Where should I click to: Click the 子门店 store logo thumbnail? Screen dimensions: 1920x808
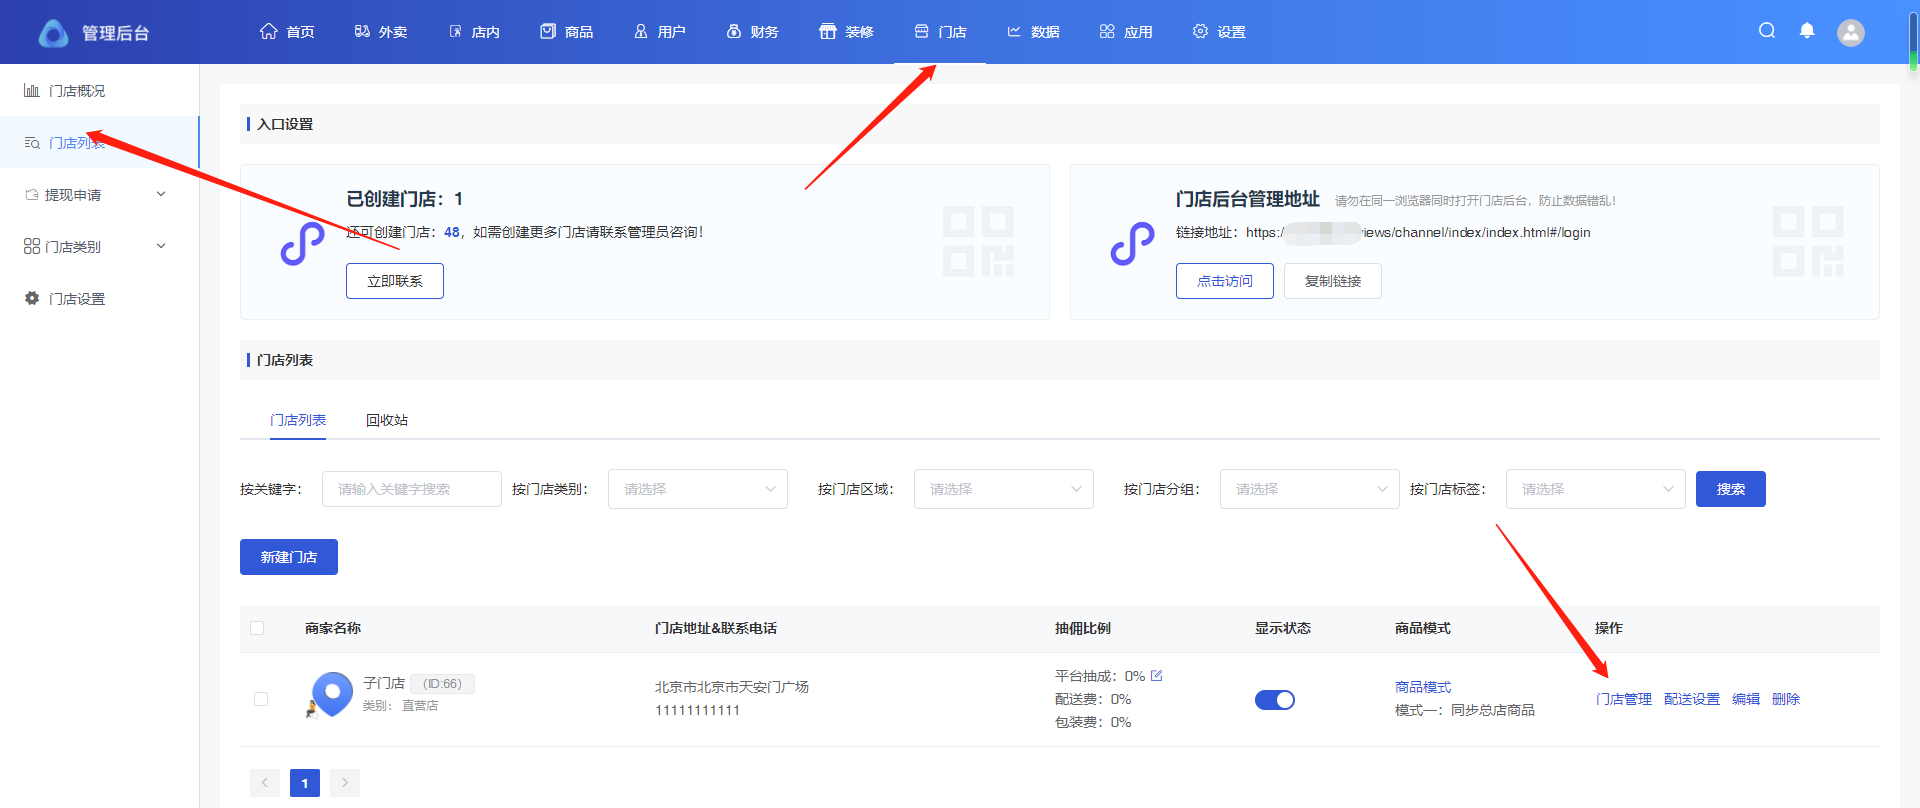coord(332,693)
